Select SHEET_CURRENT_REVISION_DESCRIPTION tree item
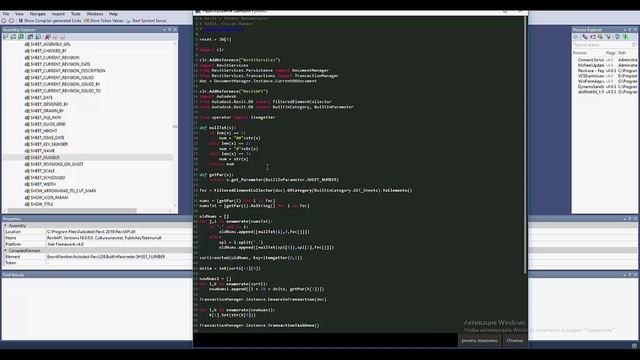Screen dimensions: 640x360 tap(68, 71)
